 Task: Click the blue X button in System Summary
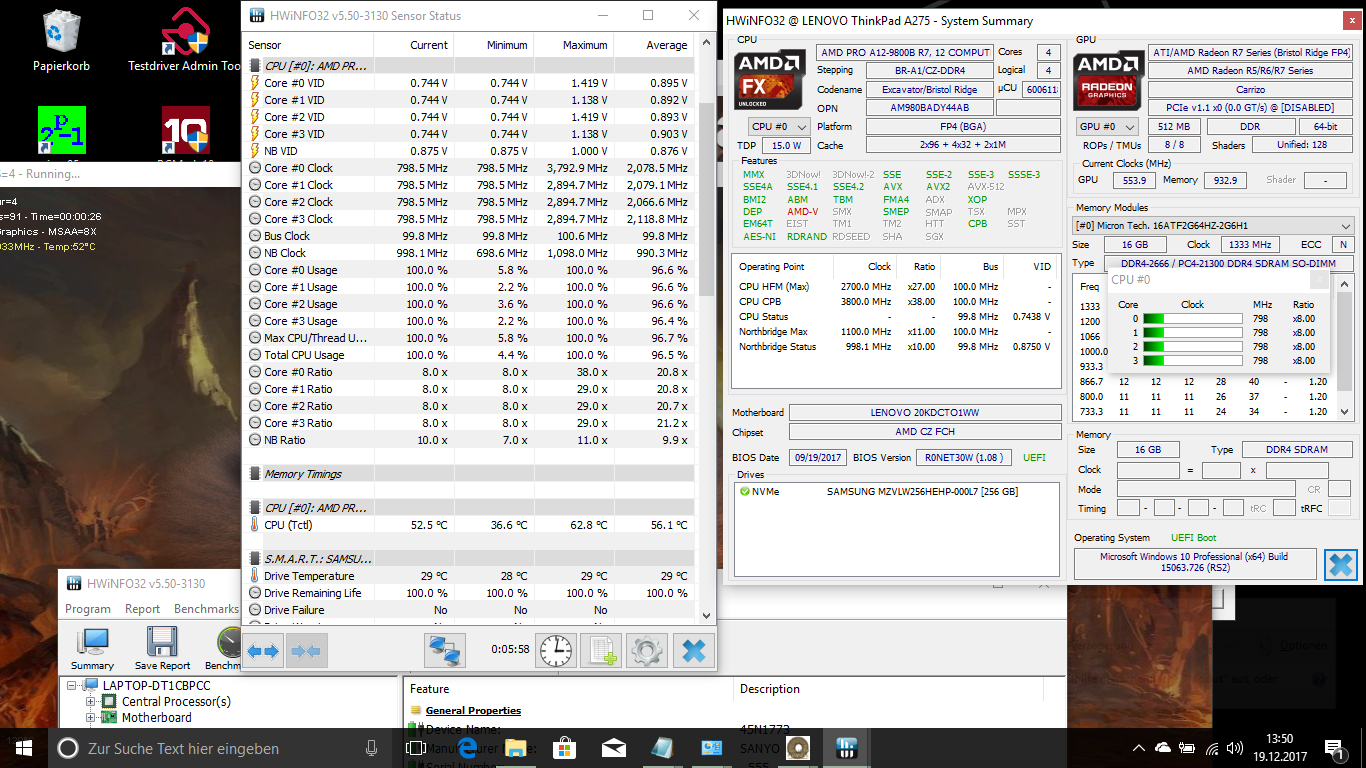pos(1340,565)
